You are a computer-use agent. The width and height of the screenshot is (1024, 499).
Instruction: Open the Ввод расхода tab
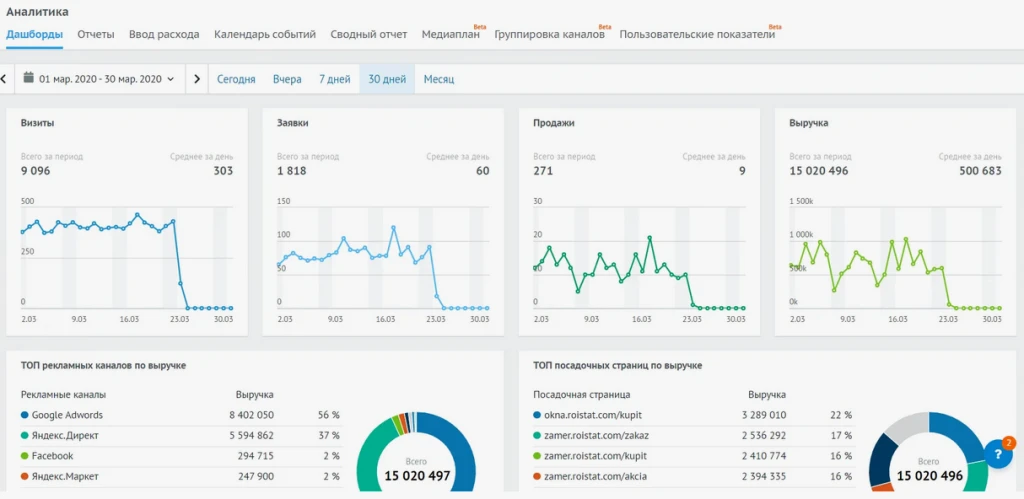click(164, 34)
